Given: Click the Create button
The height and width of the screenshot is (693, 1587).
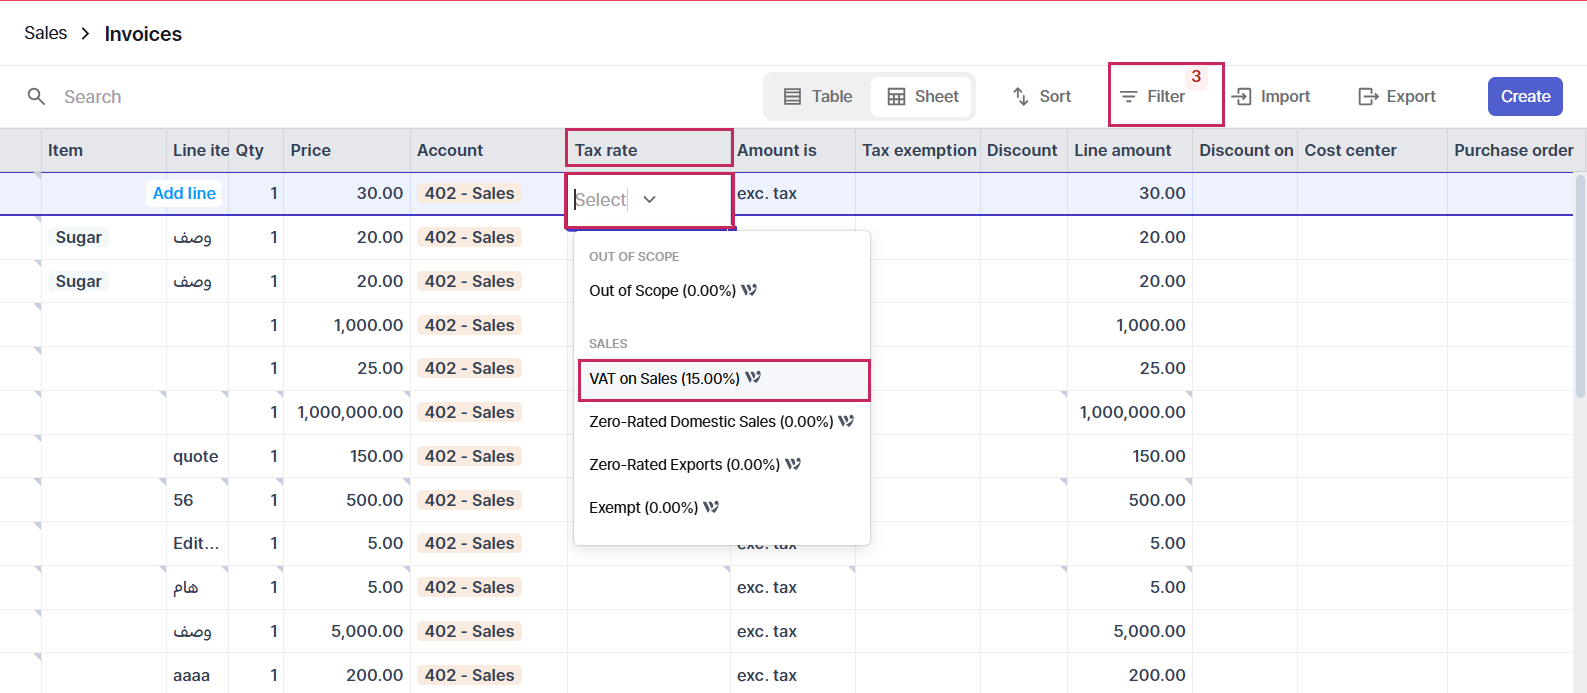Looking at the screenshot, I should coord(1525,96).
